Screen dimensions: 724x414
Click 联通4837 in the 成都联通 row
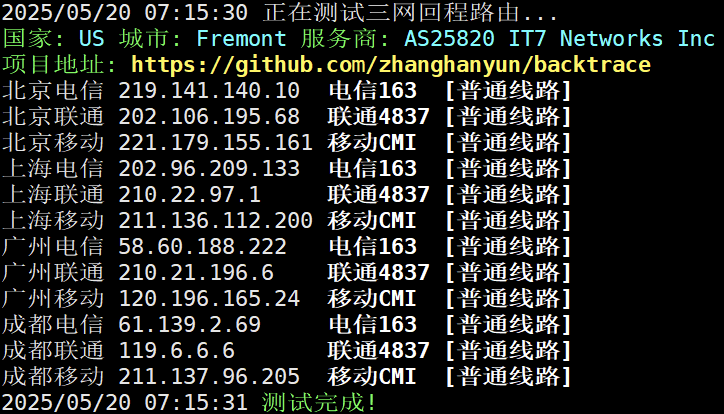(x=379, y=351)
